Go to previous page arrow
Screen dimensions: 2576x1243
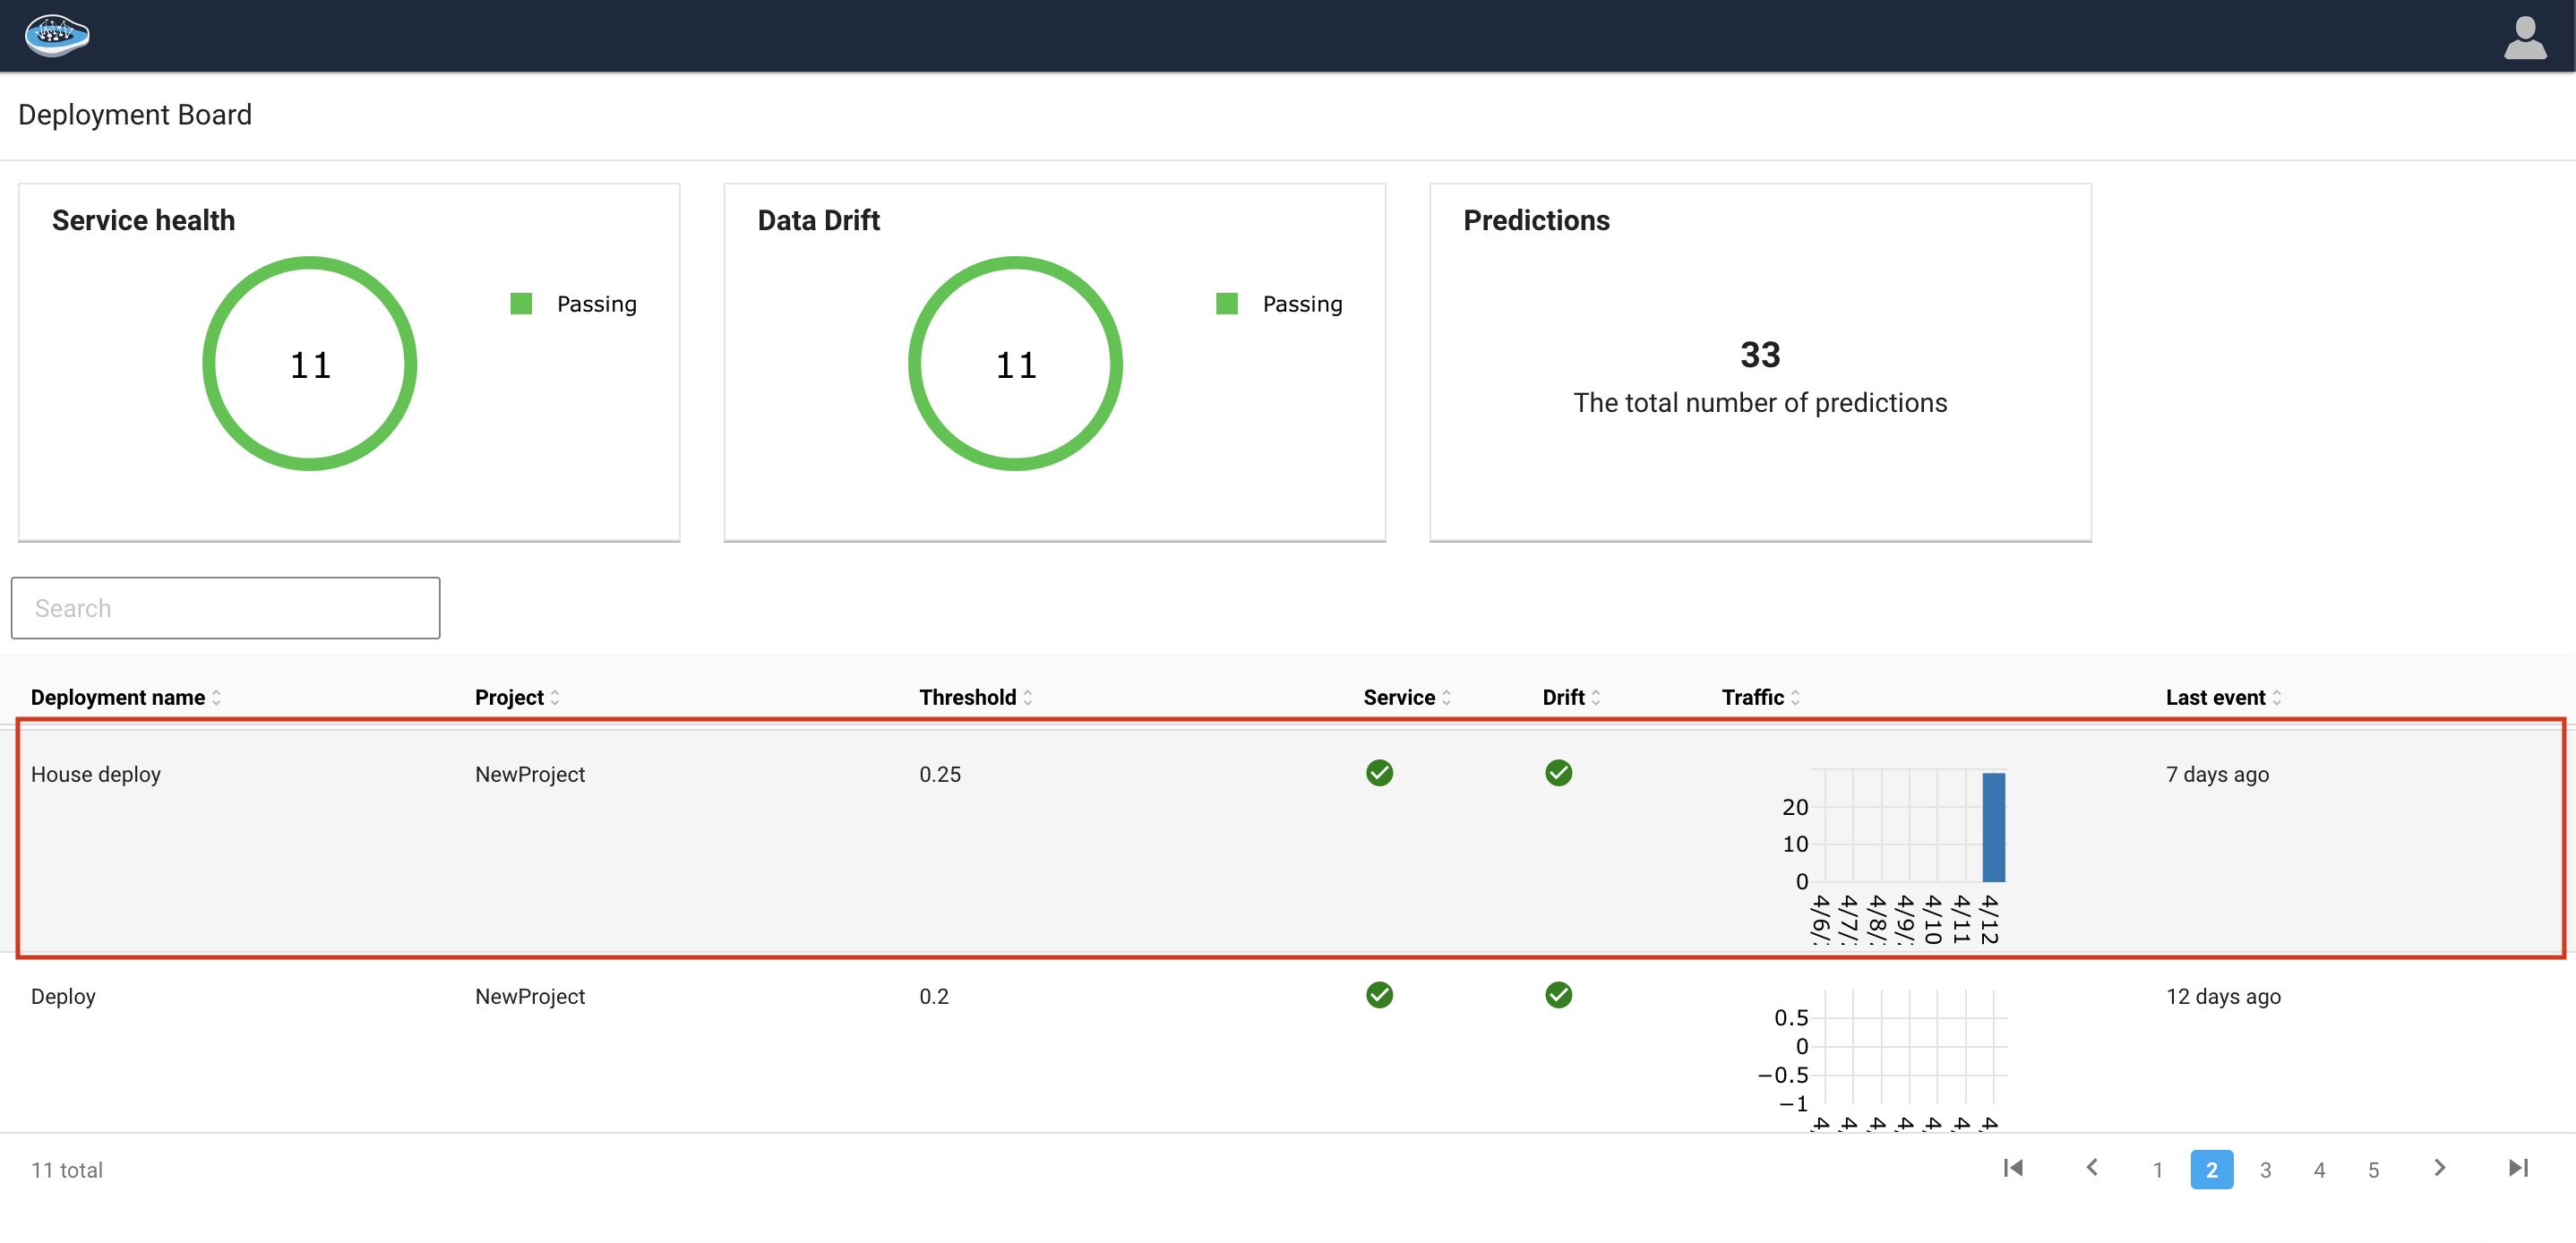click(x=2092, y=1168)
